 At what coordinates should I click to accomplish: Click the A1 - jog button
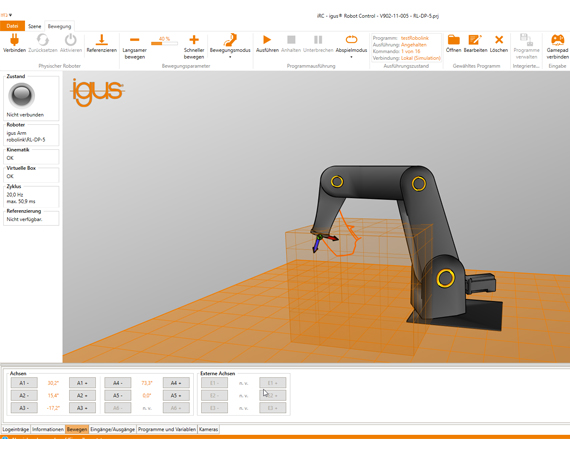point(24,383)
